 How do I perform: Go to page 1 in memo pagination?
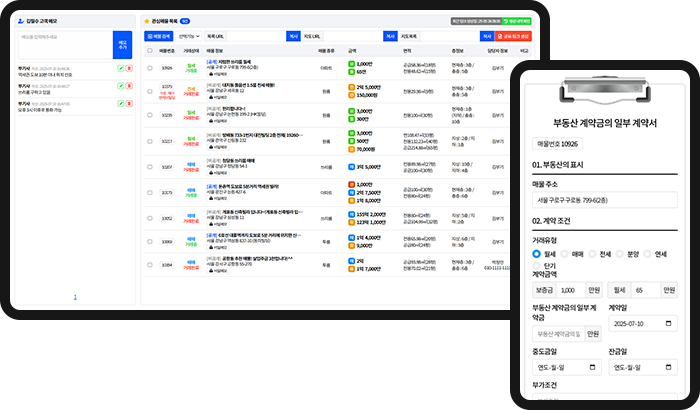[74, 297]
